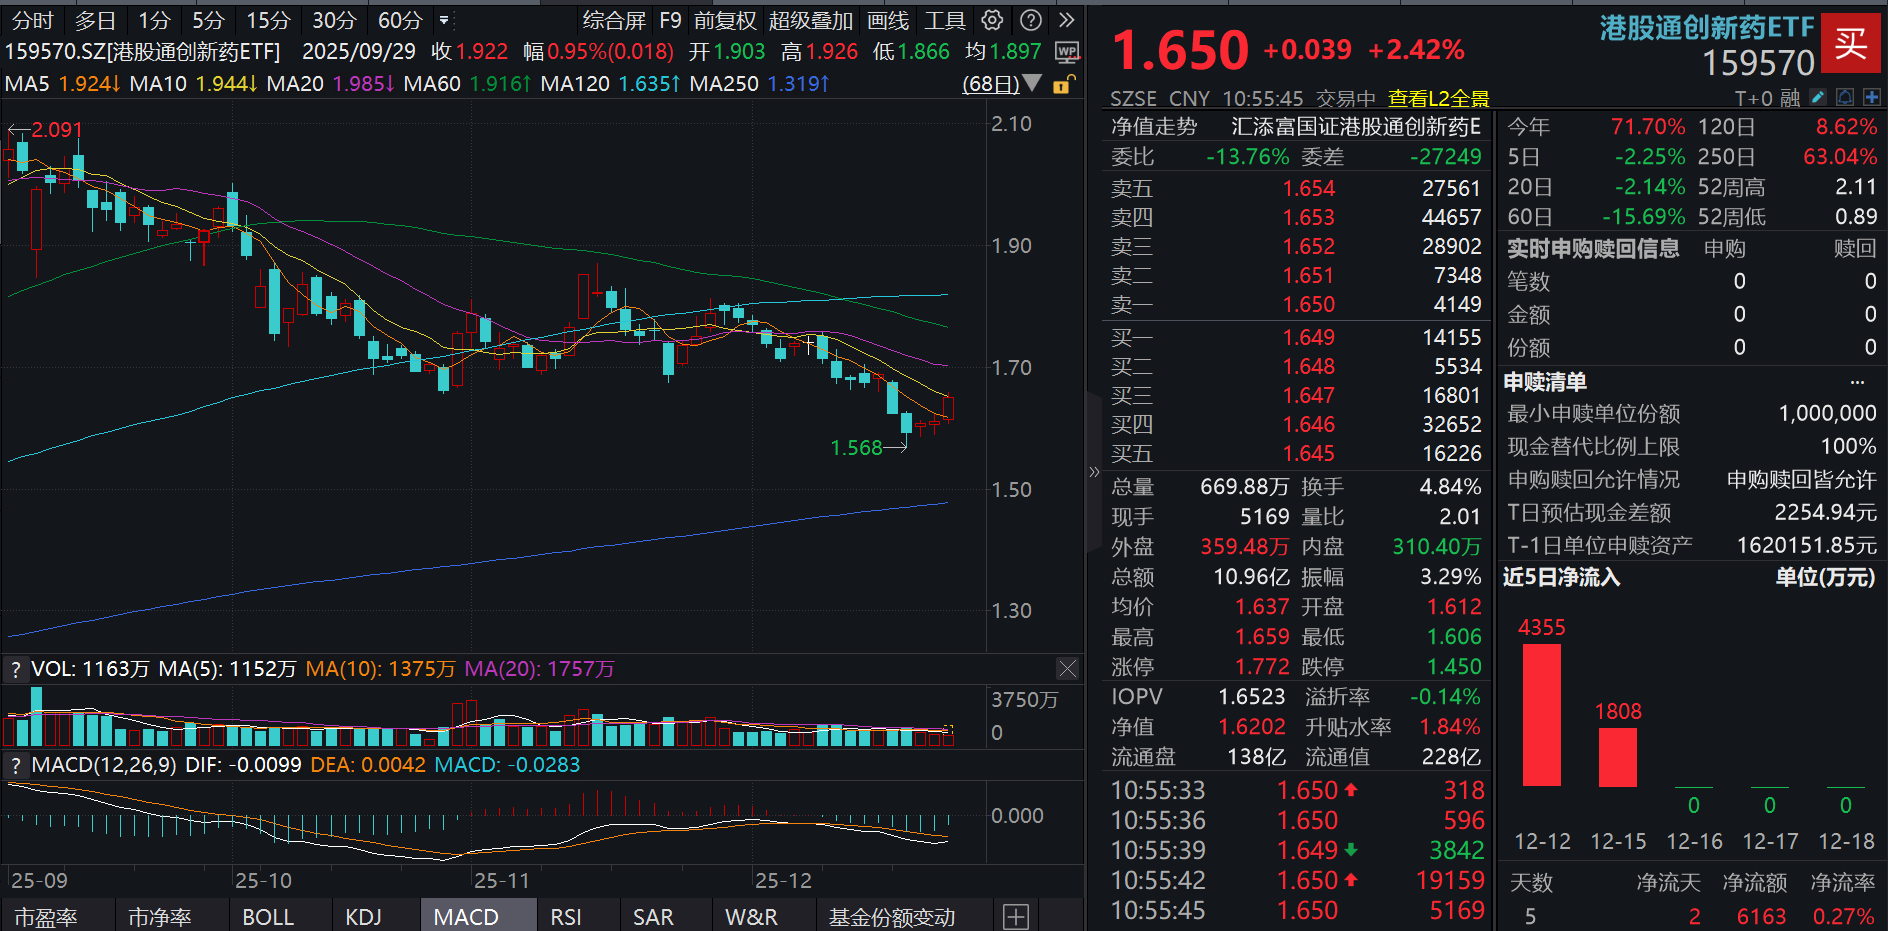
Task: Click the ? icon beside the MACD indicator
Action: [14, 764]
